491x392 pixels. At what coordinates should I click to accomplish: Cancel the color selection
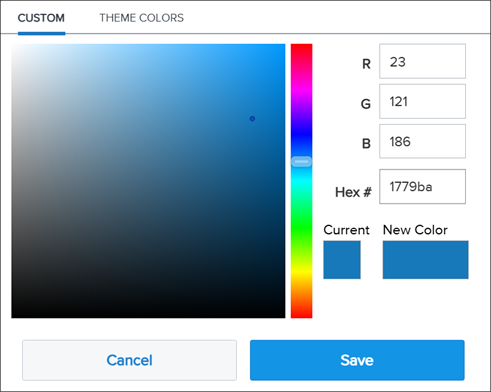pos(129,360)
